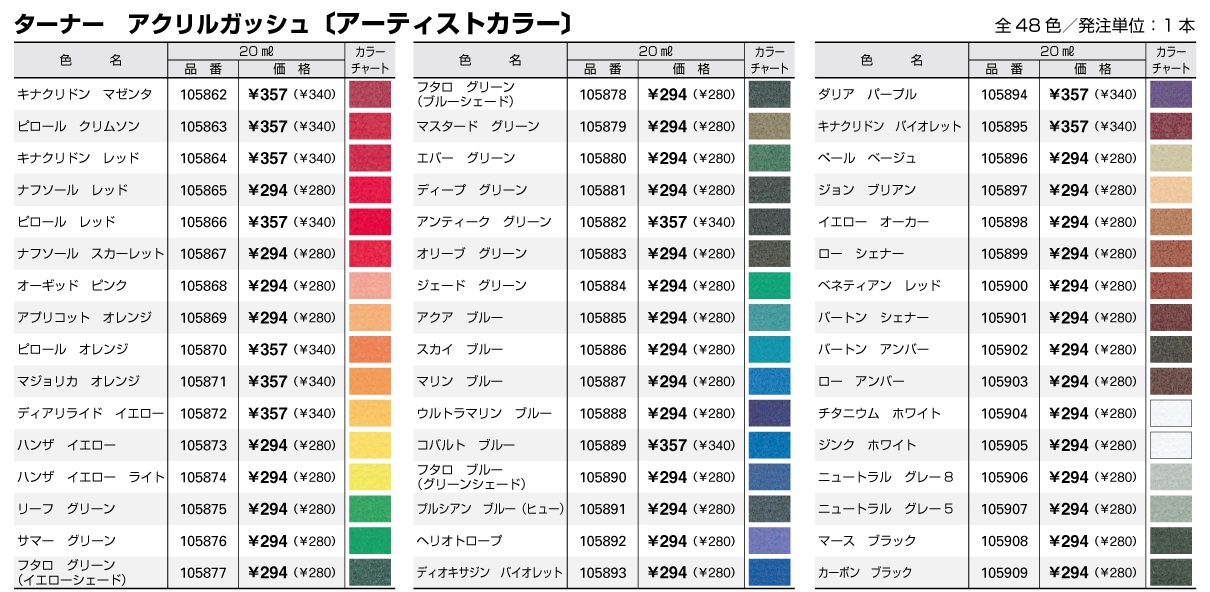Image resolution: width=1210 pixels, height=592 pixels.
Task: Pick the イエロー オーカー swatch
Action: point(1171,222)
